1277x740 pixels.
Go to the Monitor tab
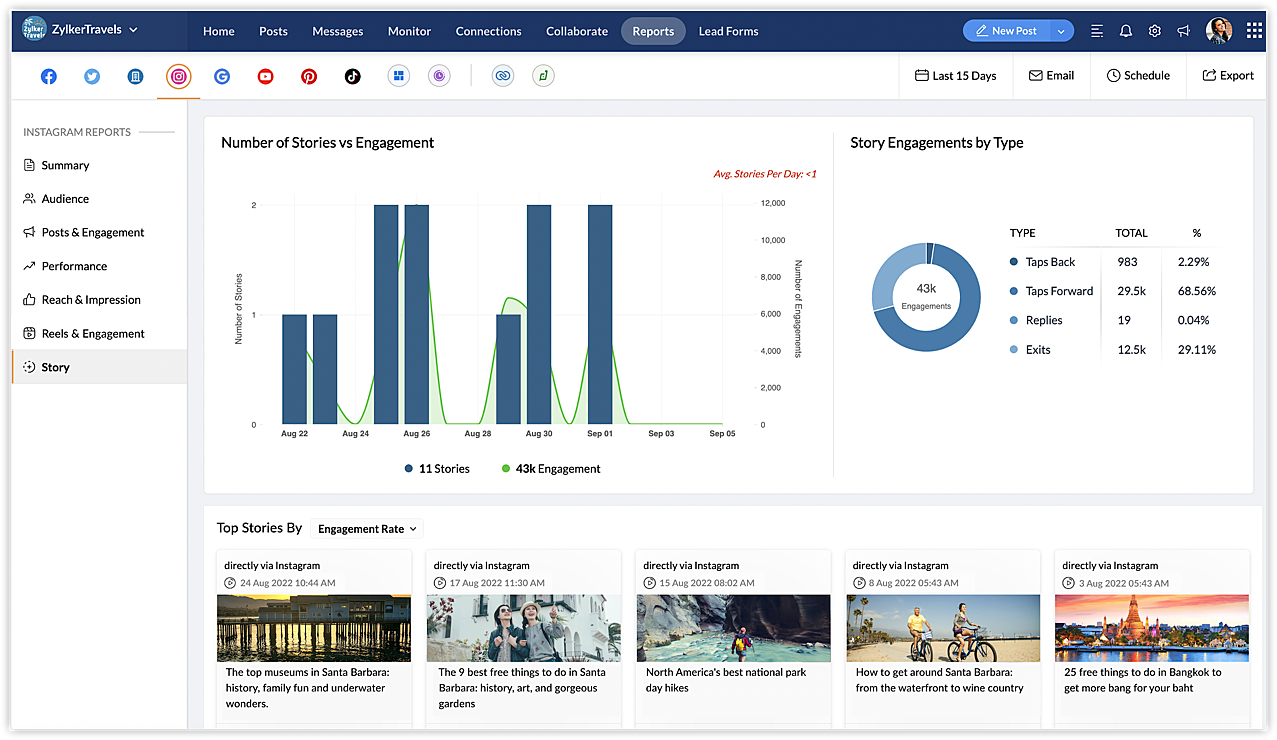point(409,31)
